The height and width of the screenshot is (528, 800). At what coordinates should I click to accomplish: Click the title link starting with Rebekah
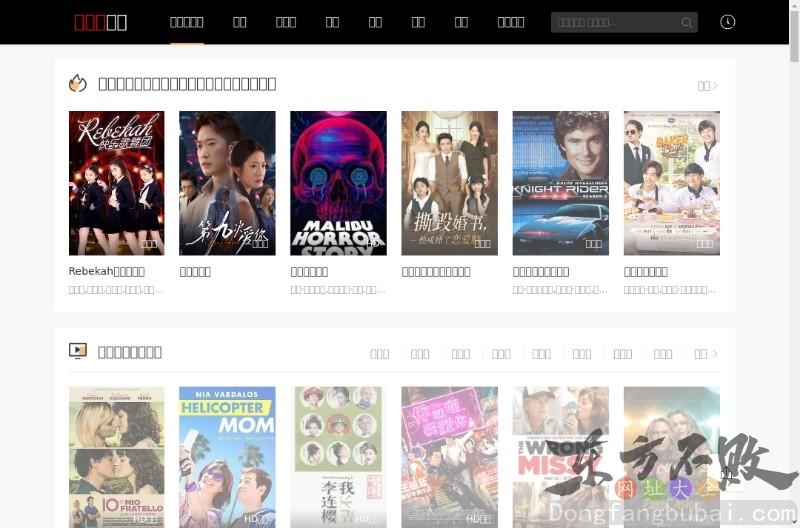click(x=106, y=271)
